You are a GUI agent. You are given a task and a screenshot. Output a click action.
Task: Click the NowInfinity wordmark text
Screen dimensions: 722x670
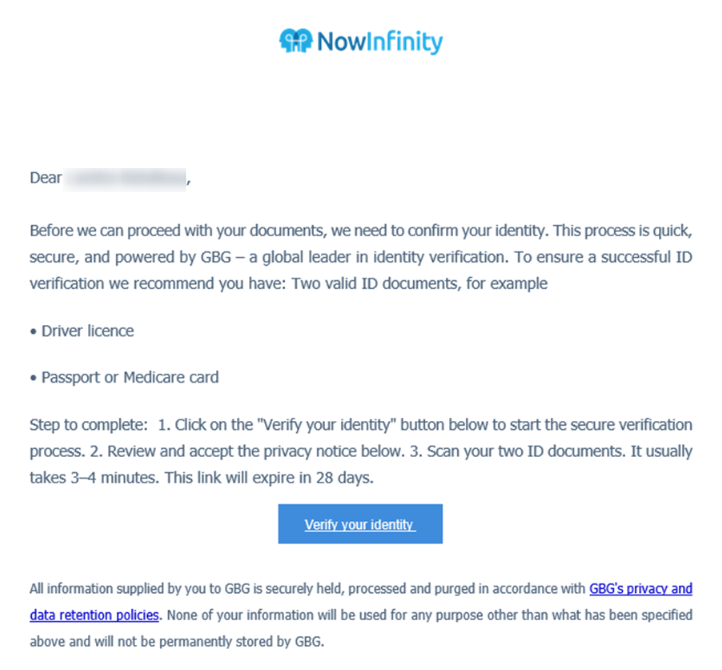[x=380, y=42]
